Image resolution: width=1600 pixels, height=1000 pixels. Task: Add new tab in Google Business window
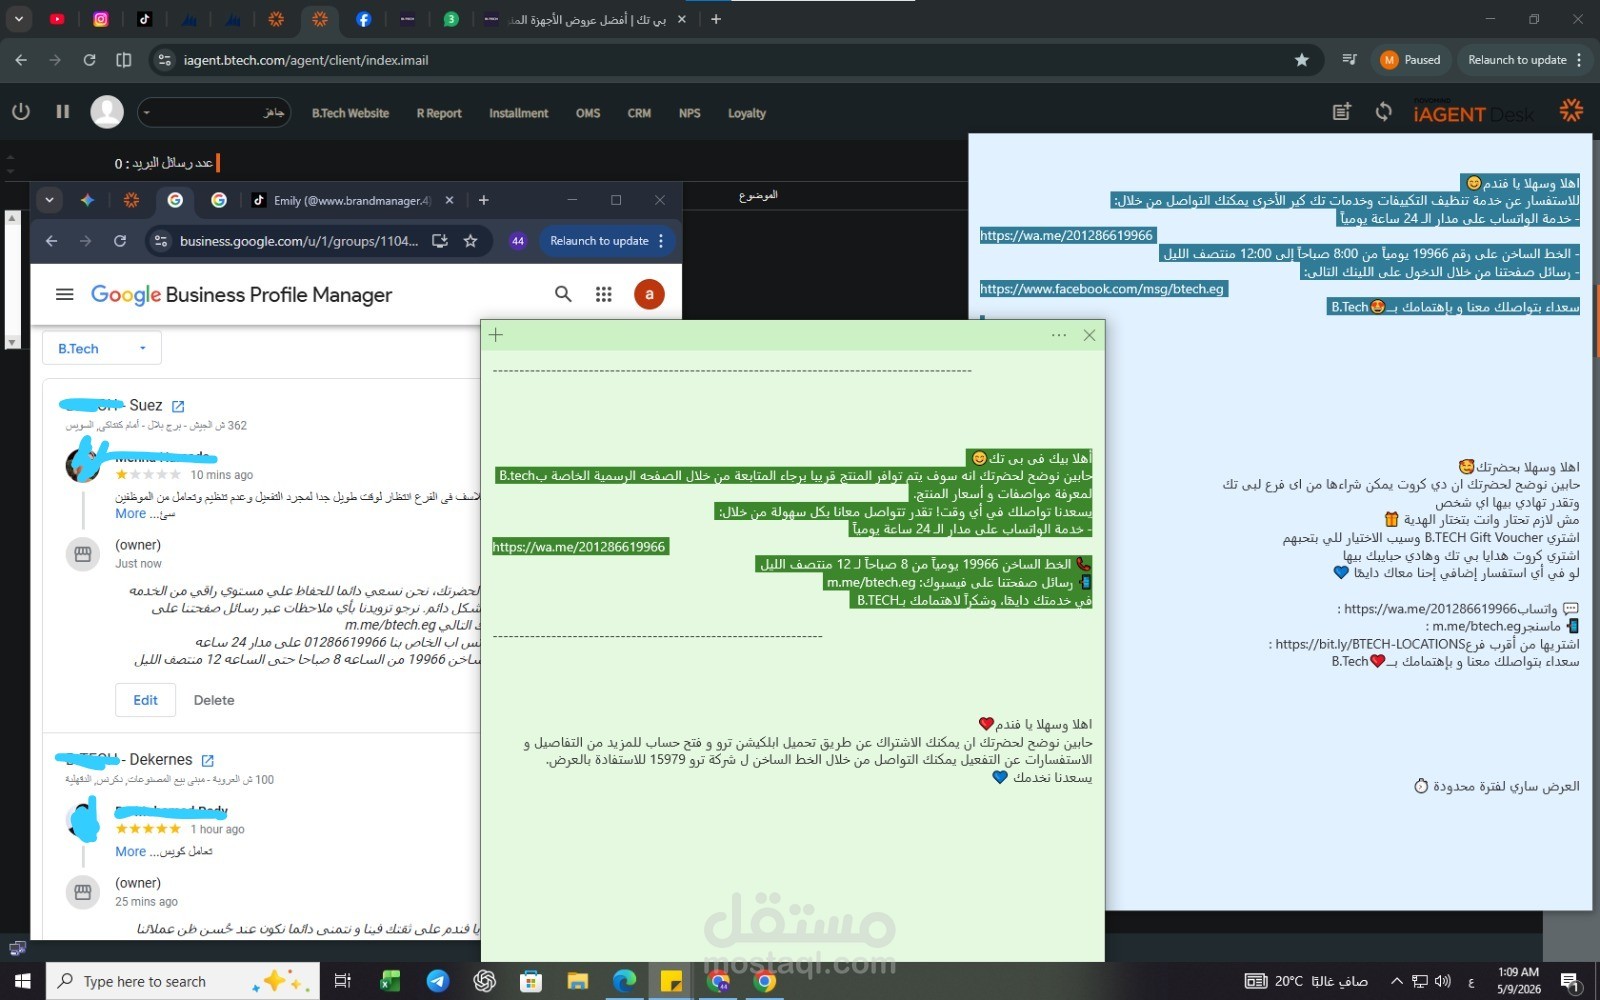483,200
